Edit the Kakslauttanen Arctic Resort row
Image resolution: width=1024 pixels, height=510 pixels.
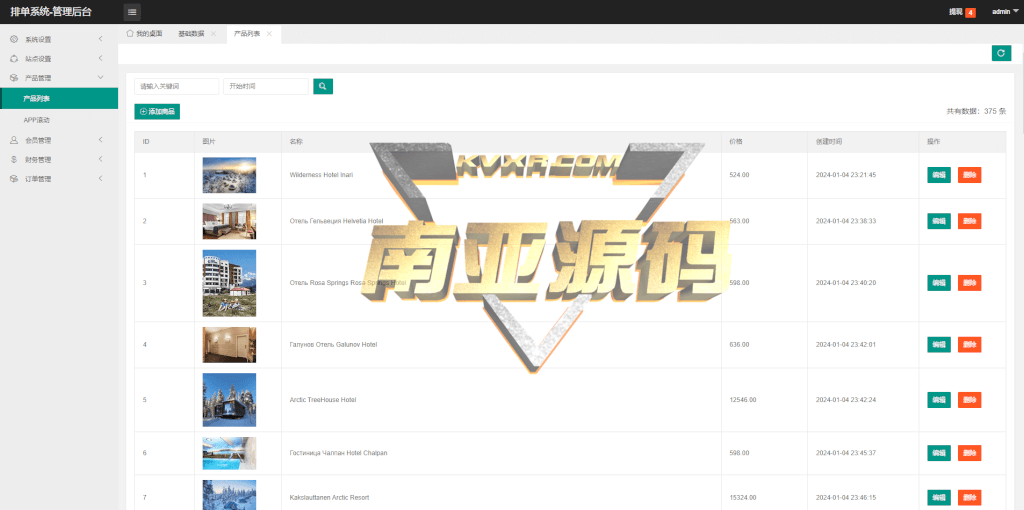[939, 498]
